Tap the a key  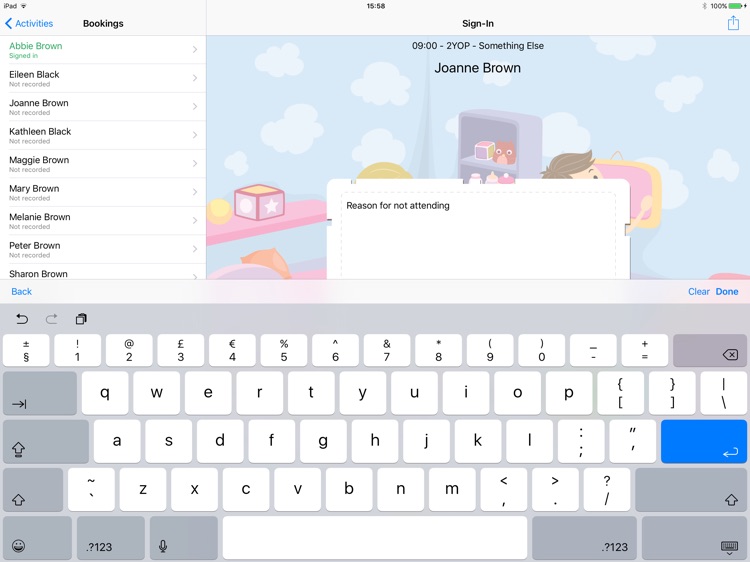point(117,441)
